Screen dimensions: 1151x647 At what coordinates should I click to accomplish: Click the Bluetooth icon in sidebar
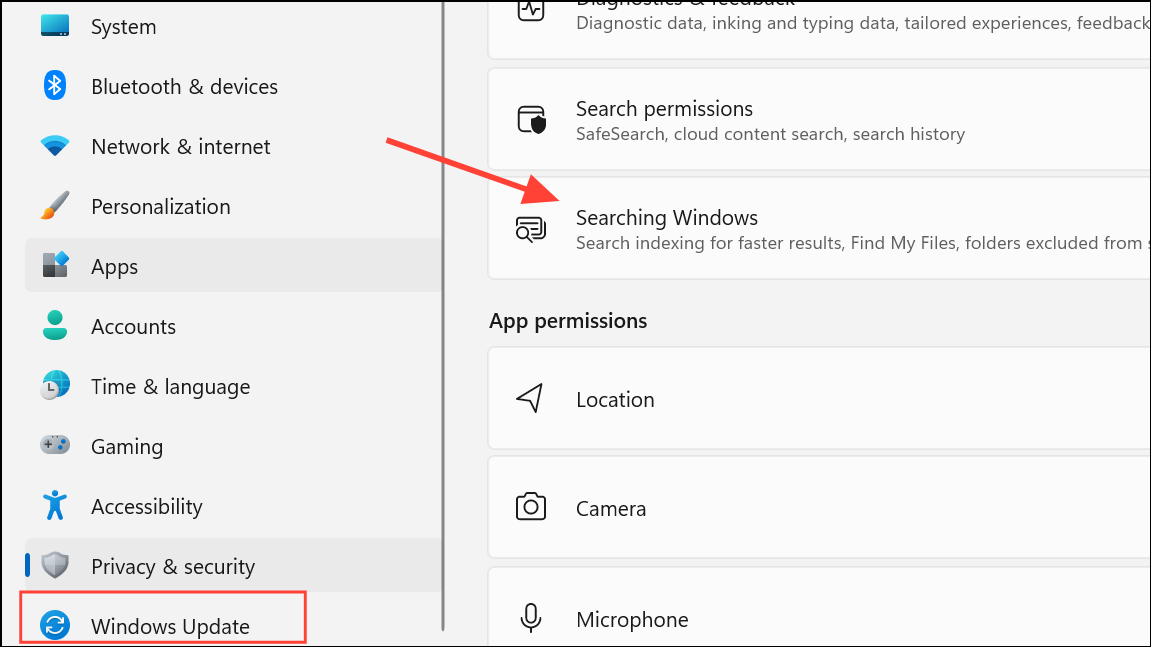click(55, 86)
